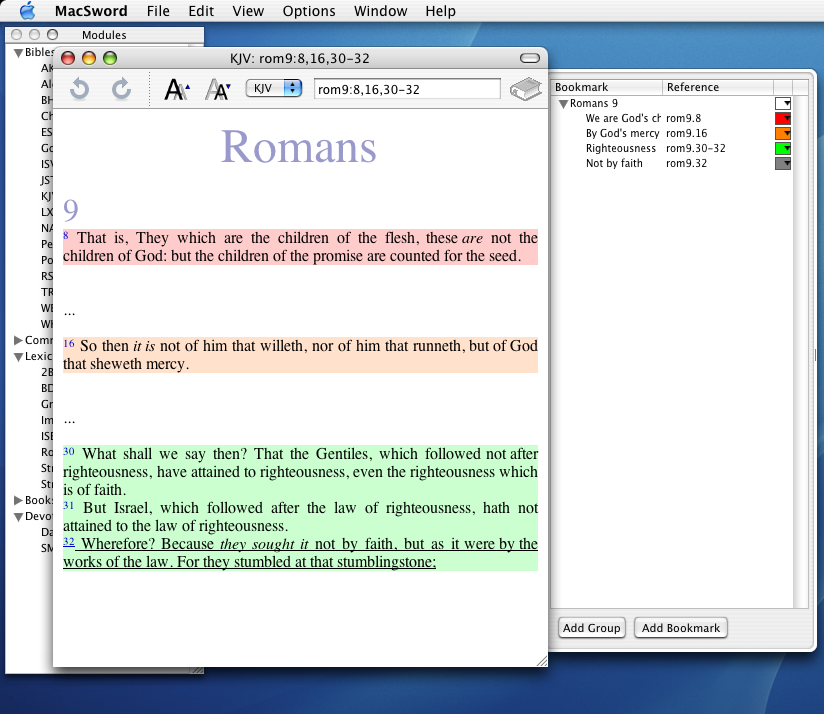The height and width of the screenshot is (714, 824).
Task: Select the 'We are God's ch' bookmark
Action: [x=623, y=118]
